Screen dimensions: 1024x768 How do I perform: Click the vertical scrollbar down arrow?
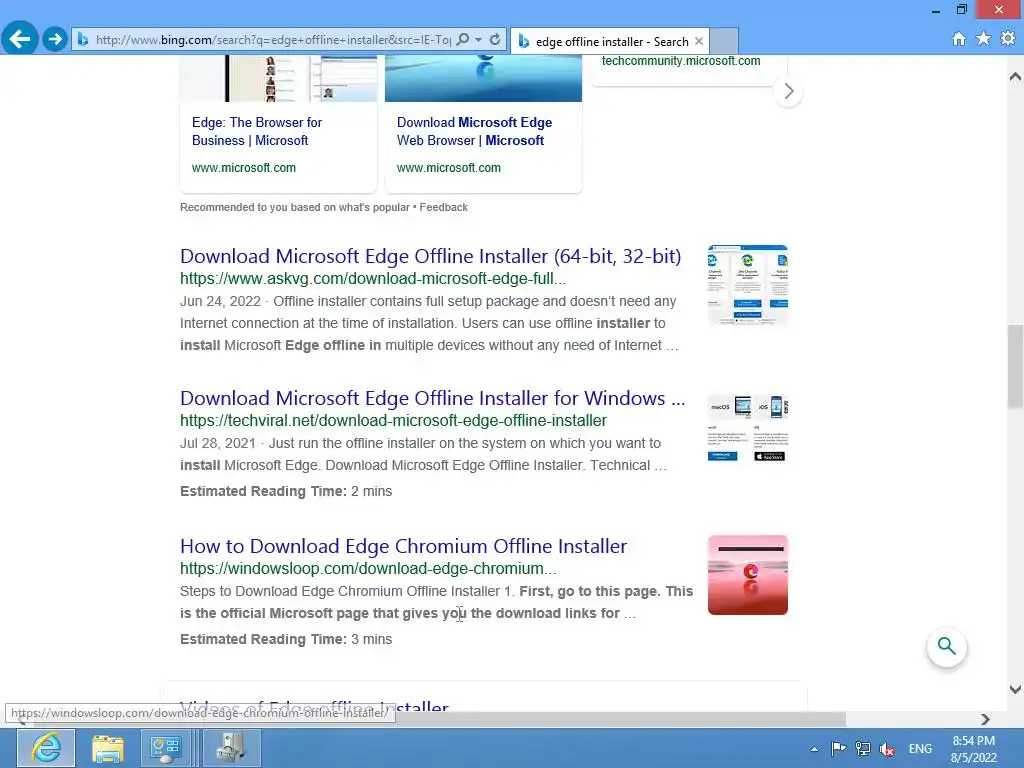[1016, 689]
